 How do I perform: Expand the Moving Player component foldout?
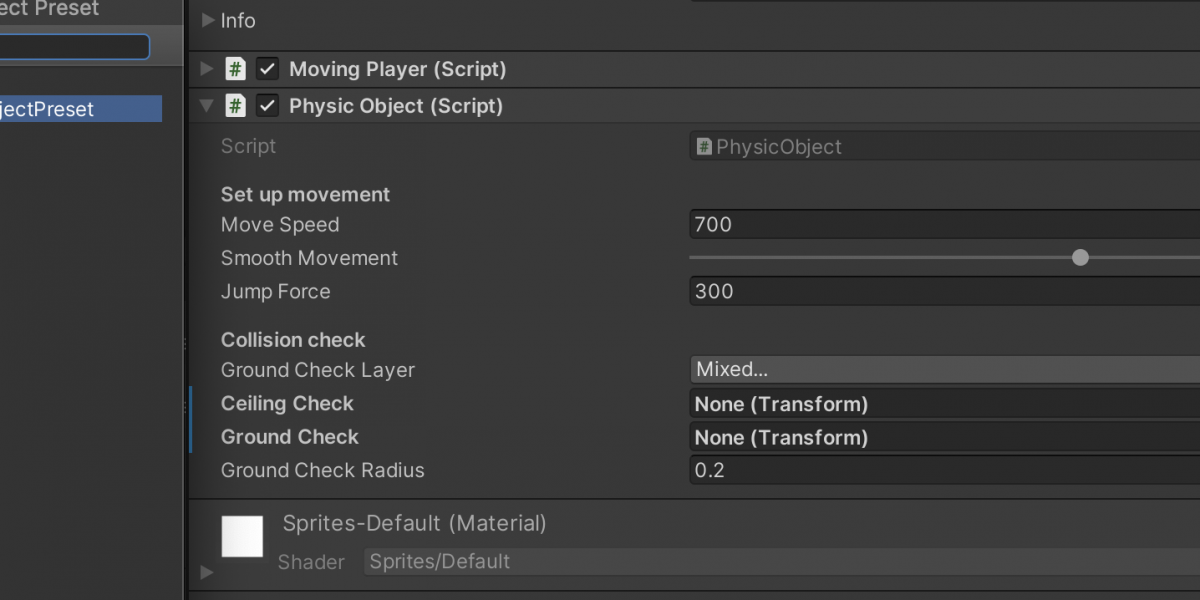(207, 69)
